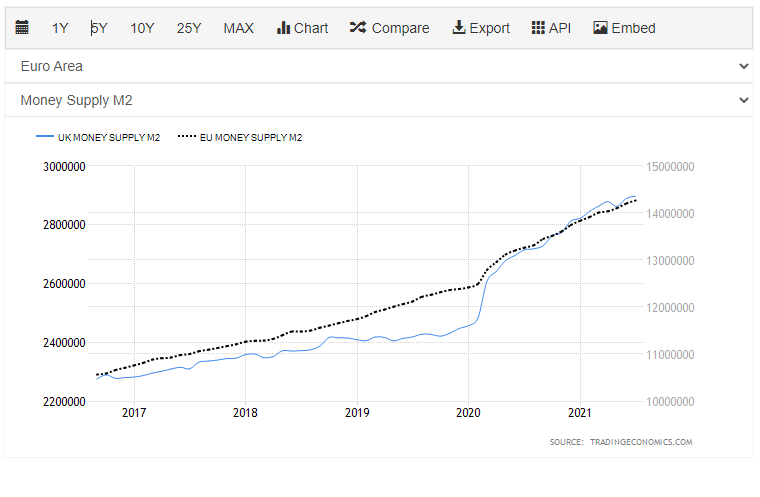Screen dimensions: 760x497
Task: Expand the Money Supply M2 chevron arrow
Action: tap(744, 100)
